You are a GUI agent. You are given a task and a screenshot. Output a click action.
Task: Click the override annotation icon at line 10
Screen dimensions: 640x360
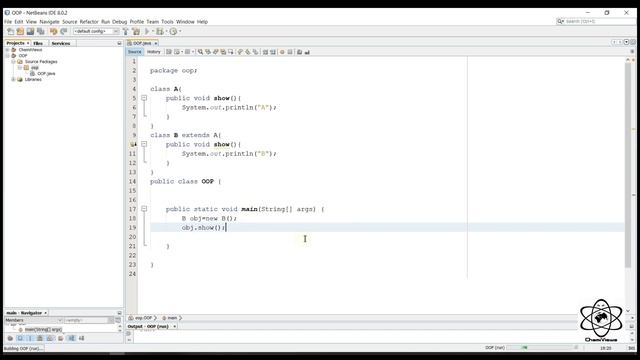[133, 144]
